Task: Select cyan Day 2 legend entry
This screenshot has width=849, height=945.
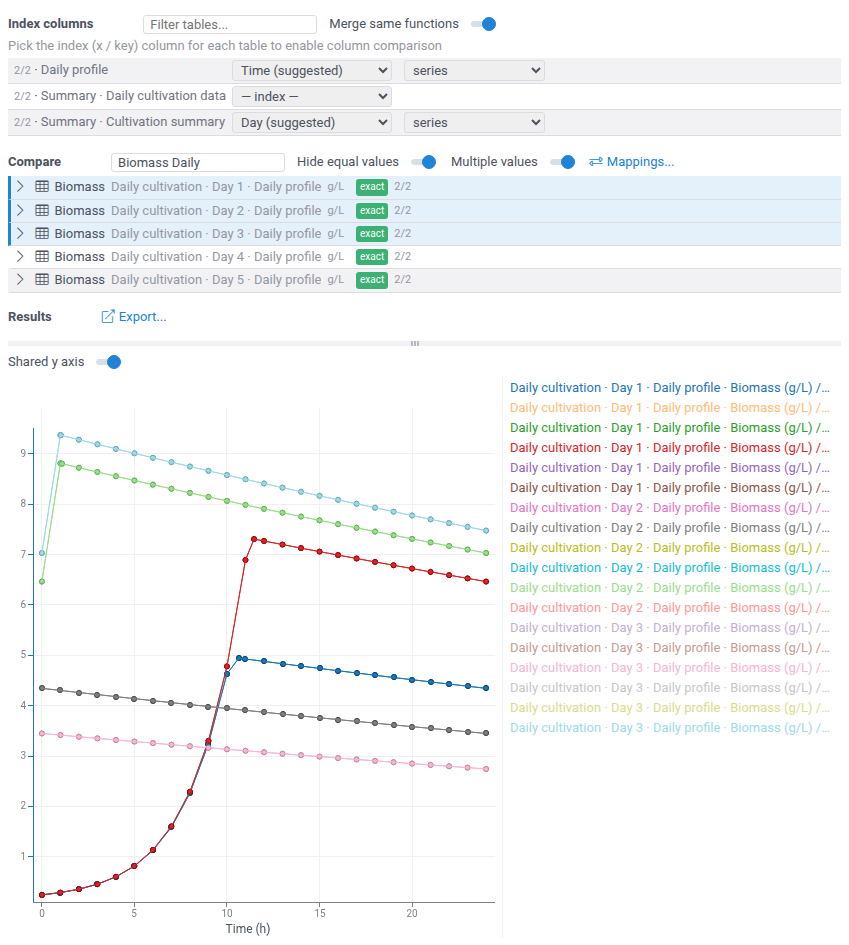Action: [x=669, y=568]
